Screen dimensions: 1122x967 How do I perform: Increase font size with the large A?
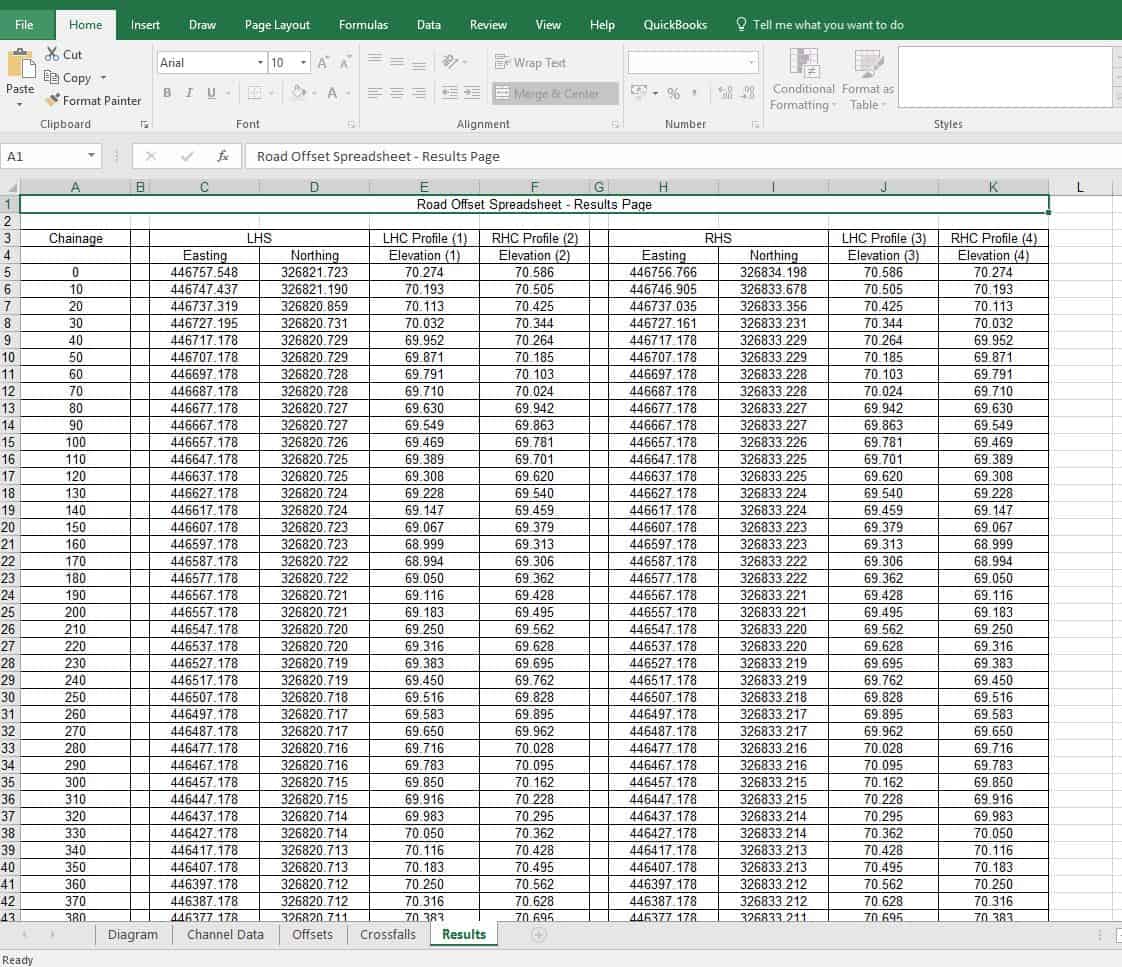coord(323,63)
